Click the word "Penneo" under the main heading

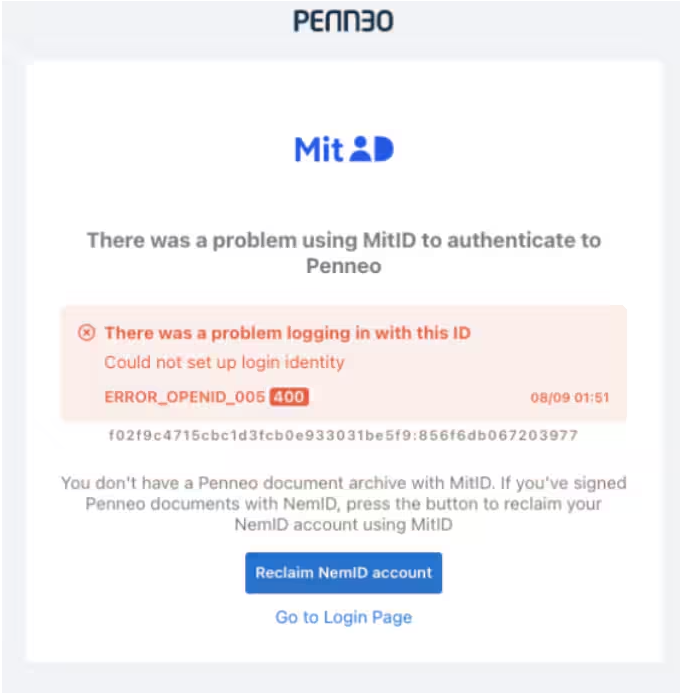click(343, 266)
